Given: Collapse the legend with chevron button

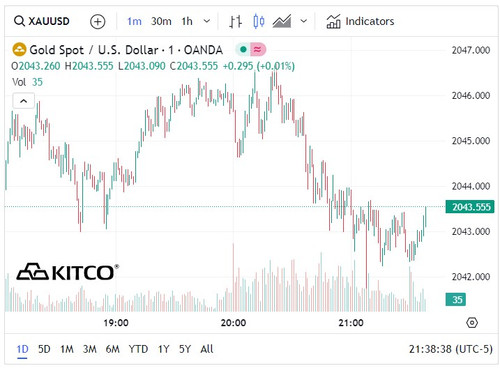Looking at the screenshot, I should click(23, 101).
